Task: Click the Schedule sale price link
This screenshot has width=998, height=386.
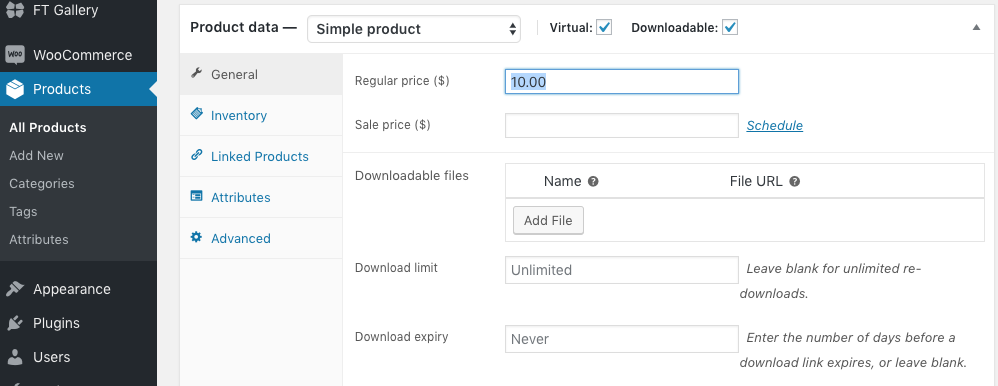Action: point(775,125)
